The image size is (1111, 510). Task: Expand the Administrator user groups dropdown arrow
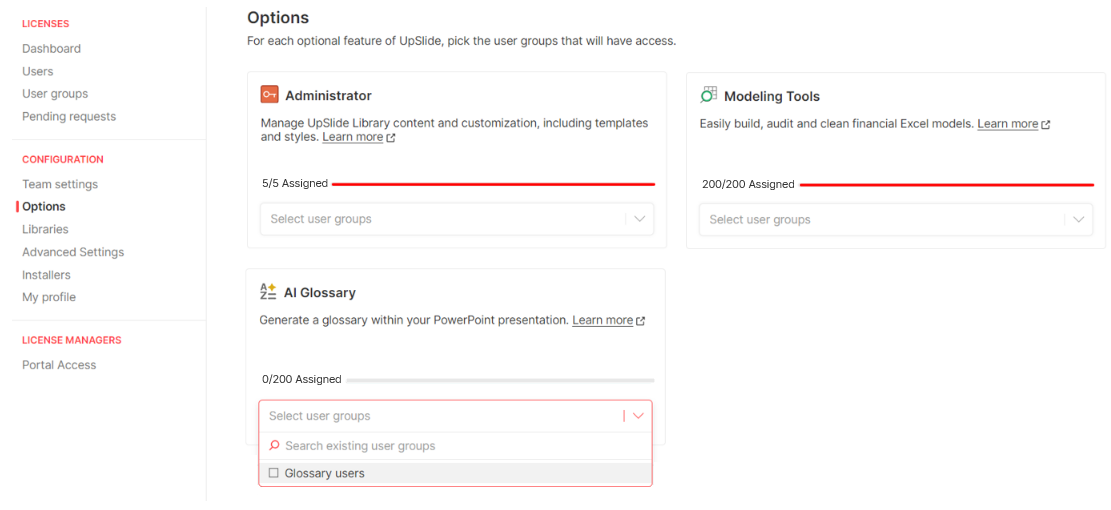(x=640, y=219)
